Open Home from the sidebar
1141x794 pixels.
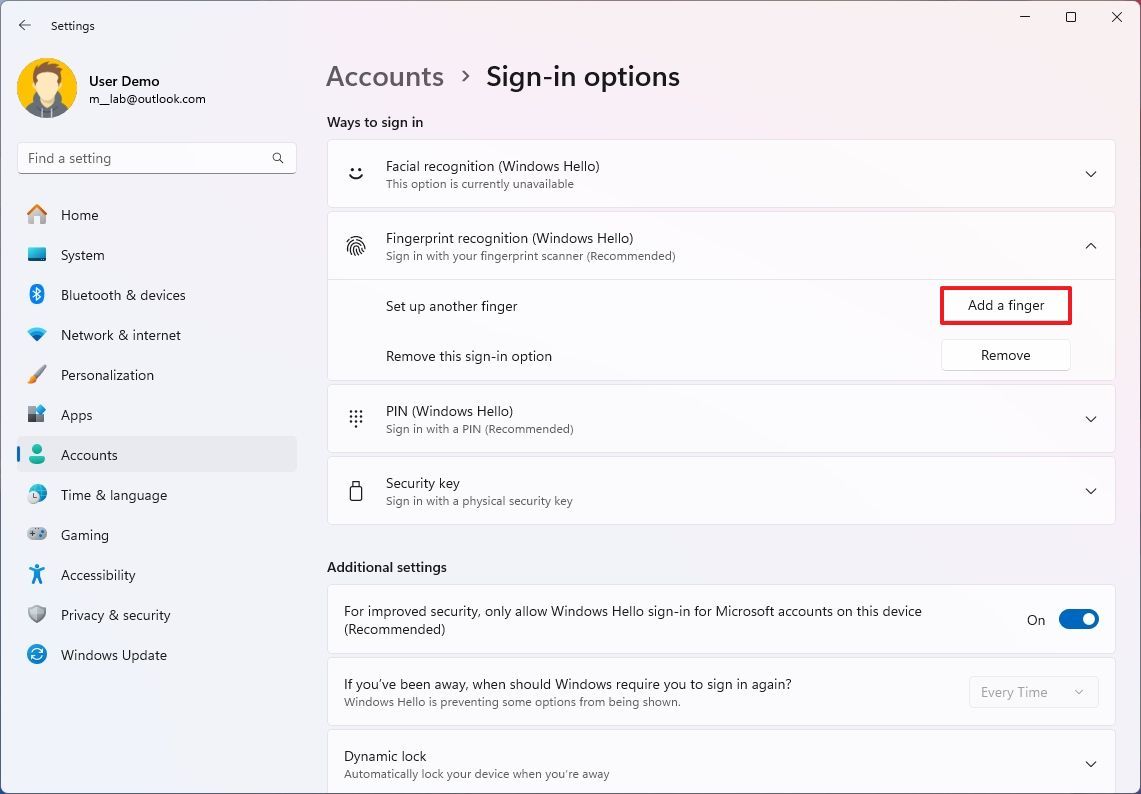click(x=79, y=215)
